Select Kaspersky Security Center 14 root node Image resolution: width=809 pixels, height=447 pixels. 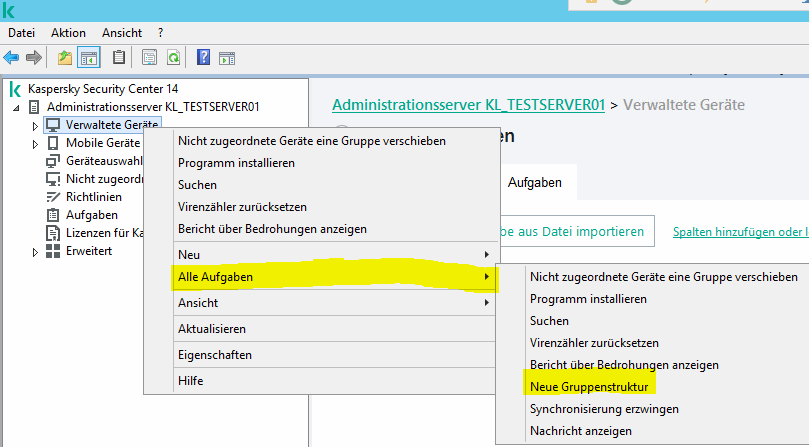103,89
